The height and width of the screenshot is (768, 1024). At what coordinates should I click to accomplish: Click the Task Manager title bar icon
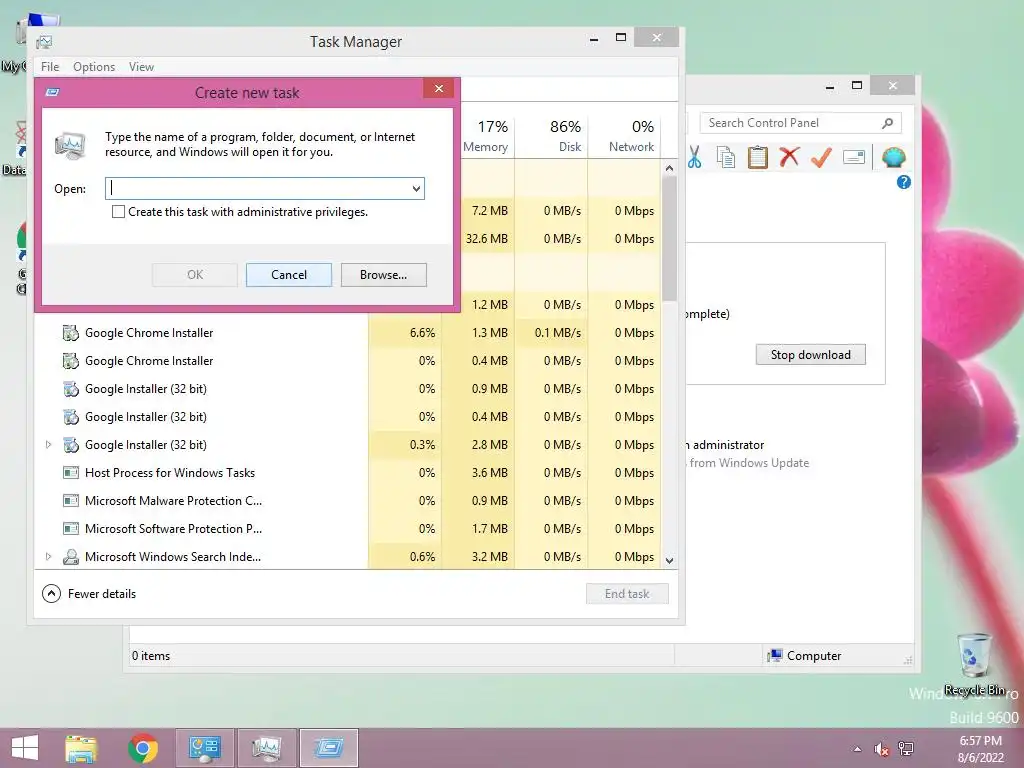[x=44, y=42]
